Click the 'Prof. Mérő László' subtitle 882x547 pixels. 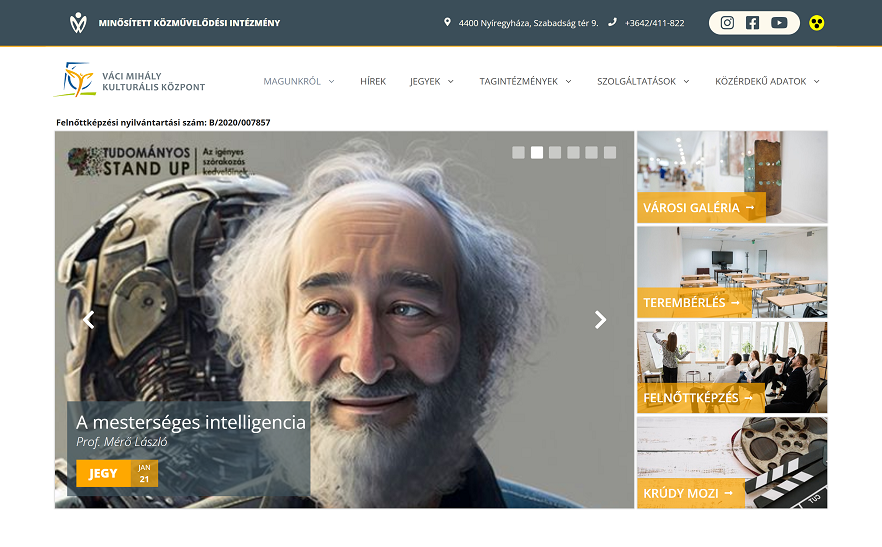(122, 442)
